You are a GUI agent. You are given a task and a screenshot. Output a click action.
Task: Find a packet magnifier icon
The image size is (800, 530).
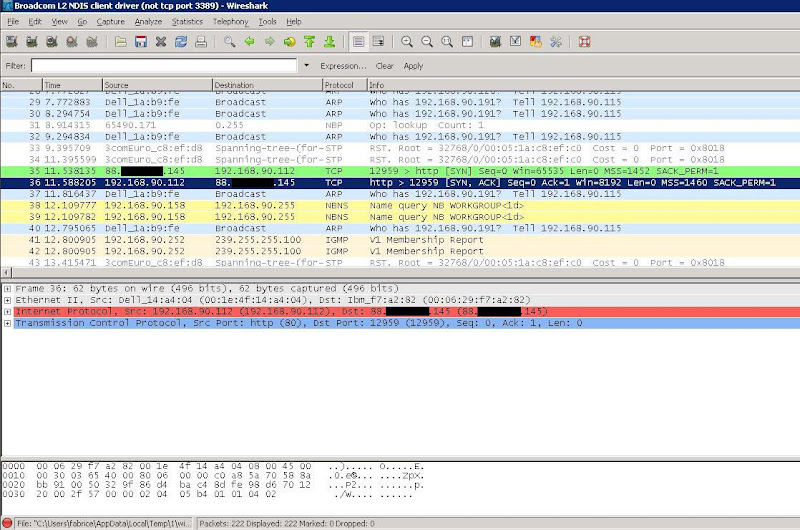tap(230, 42)
